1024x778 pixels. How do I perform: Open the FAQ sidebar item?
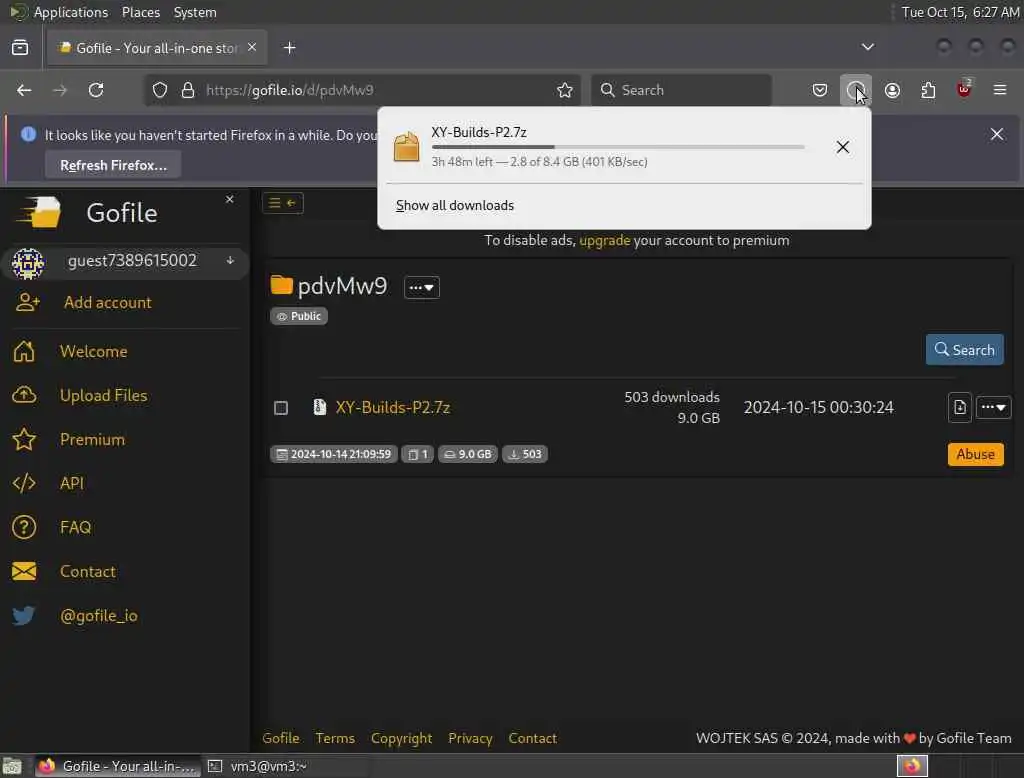75,527
